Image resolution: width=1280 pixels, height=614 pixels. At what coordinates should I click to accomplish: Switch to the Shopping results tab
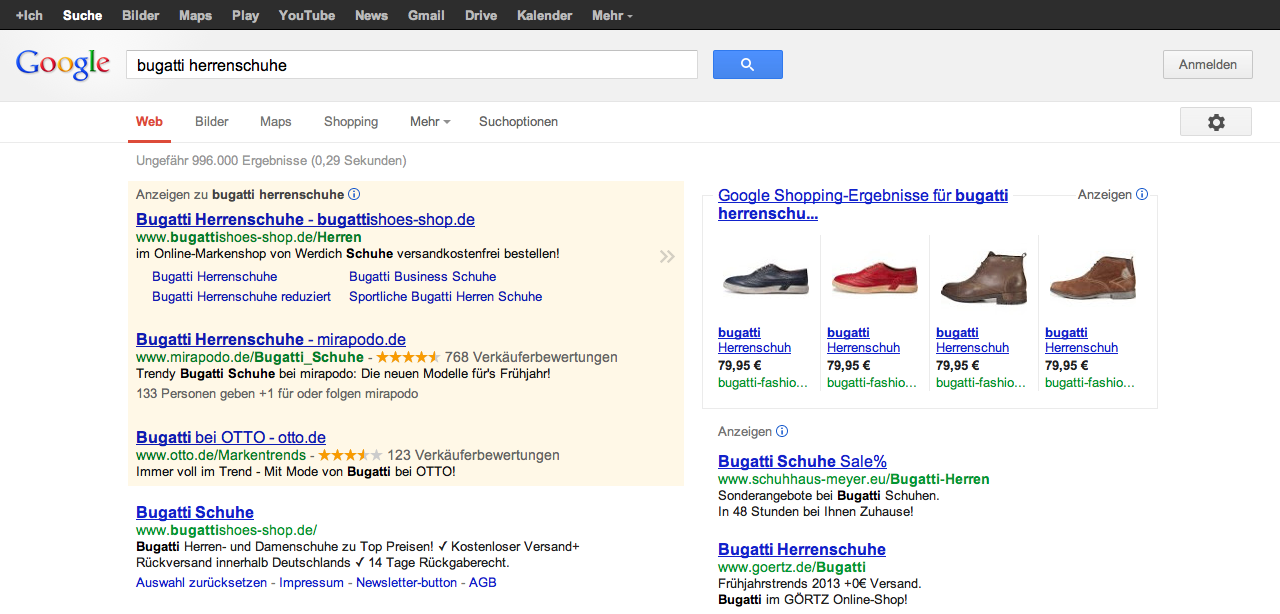351,122
